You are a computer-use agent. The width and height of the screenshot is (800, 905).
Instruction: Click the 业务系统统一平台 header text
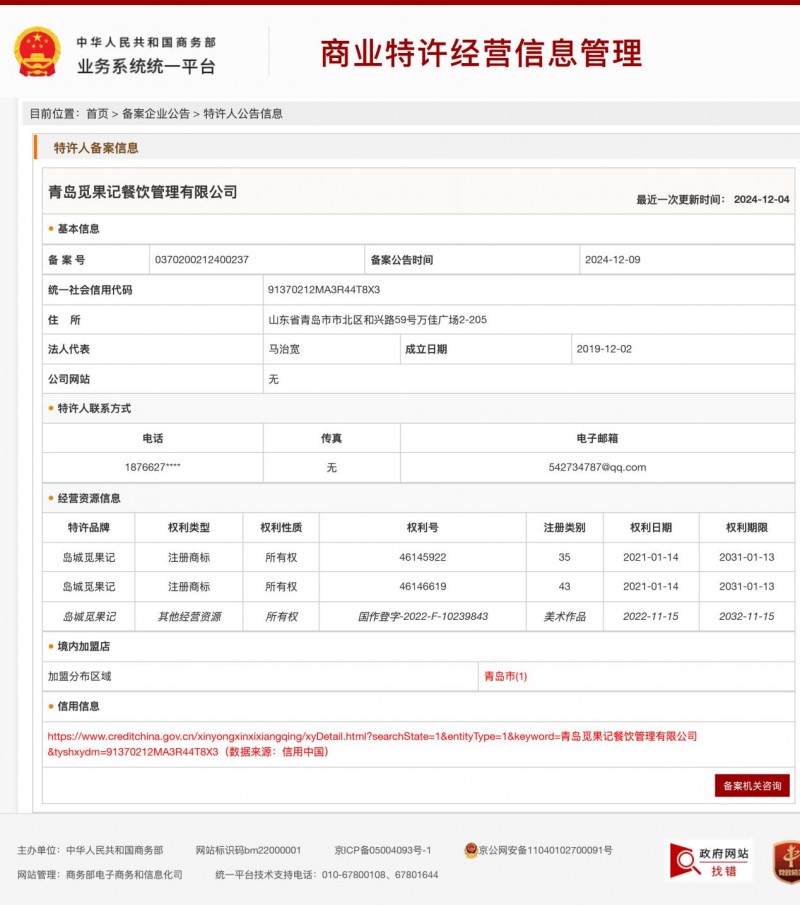[146, 67]
